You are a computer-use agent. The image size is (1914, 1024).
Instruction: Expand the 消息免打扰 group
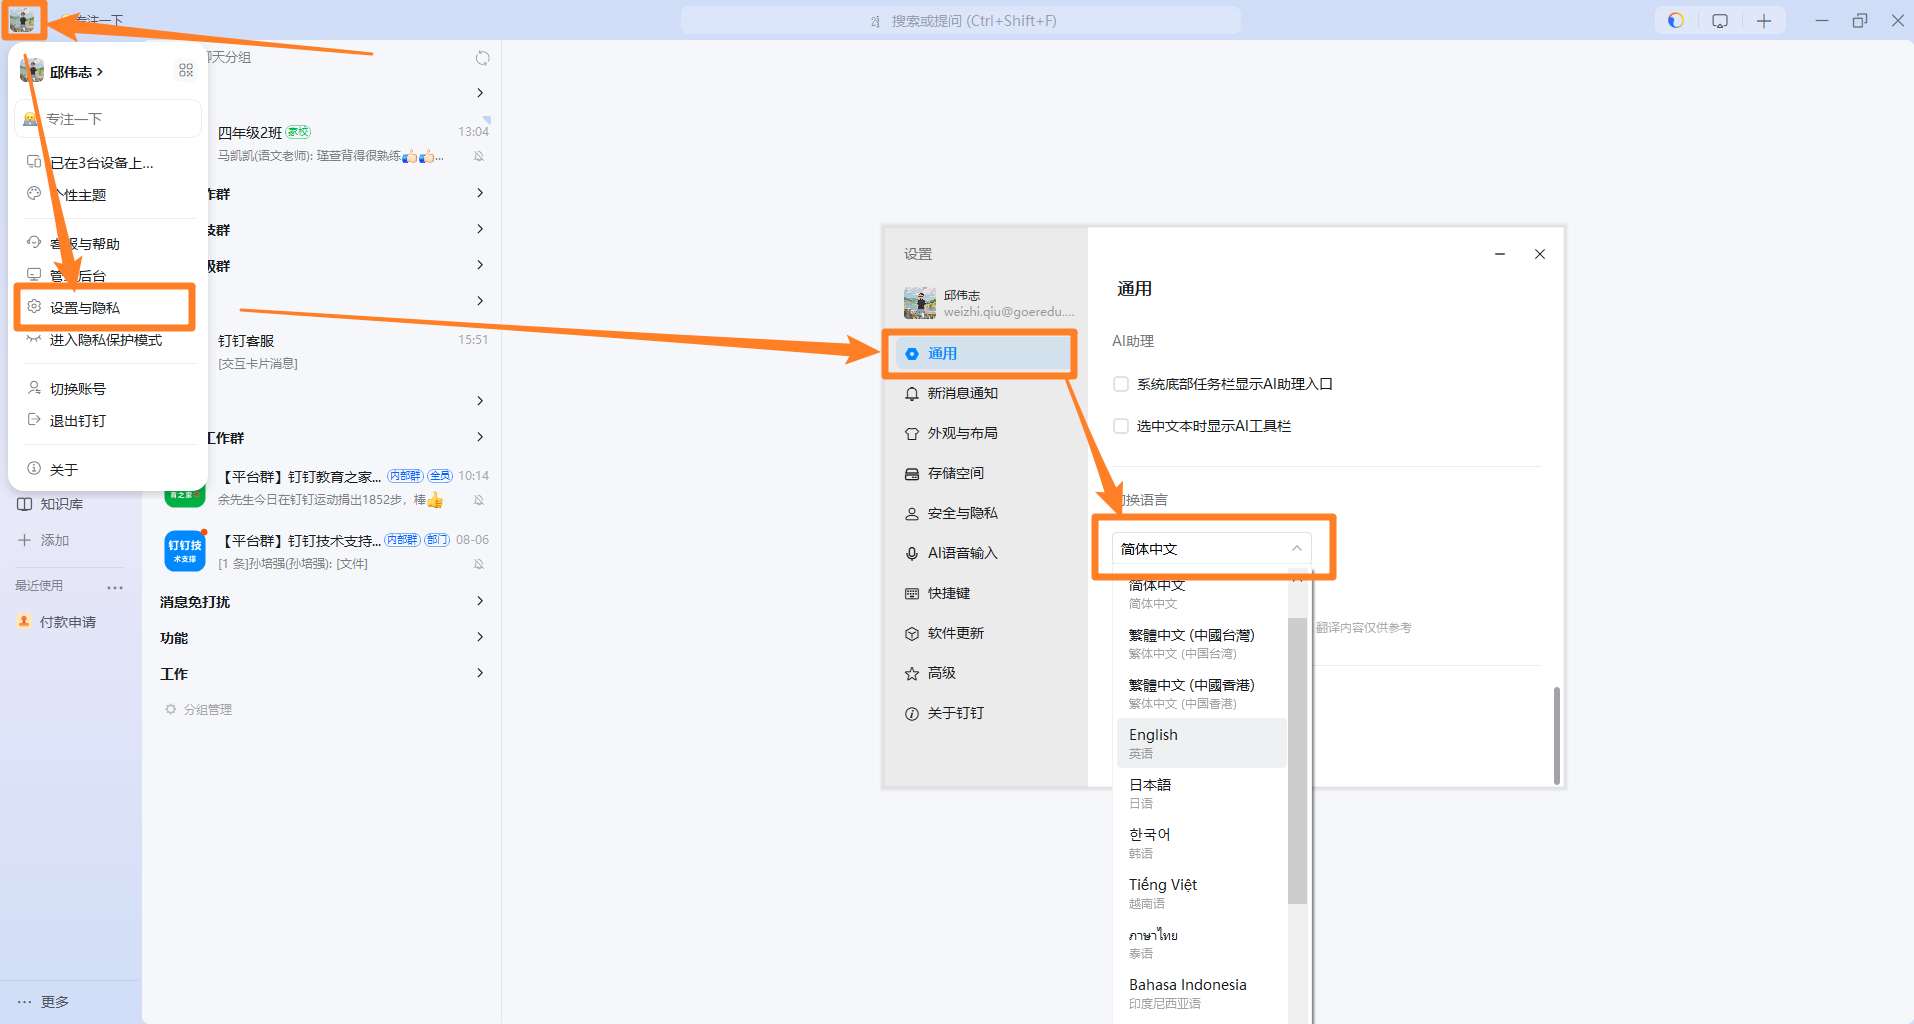(322, 601)
